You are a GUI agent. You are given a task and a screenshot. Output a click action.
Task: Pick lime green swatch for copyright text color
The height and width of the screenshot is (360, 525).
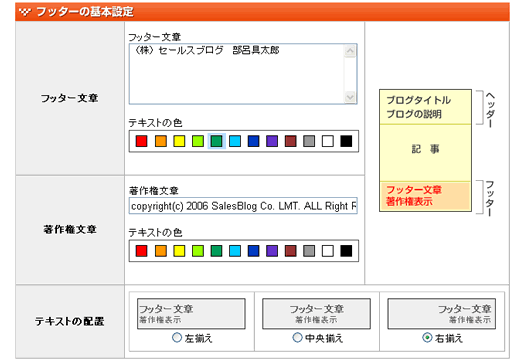pyautogui.click(x=198, y=250)
